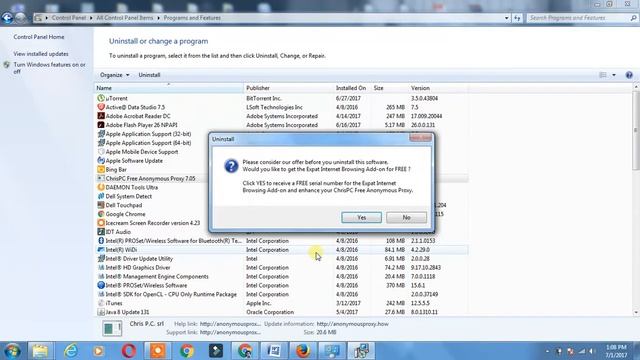Click the BitTorrent Inc. publisher cell
Image resolution: width=640 pixels, height=360 pixels.
point(264,98)
